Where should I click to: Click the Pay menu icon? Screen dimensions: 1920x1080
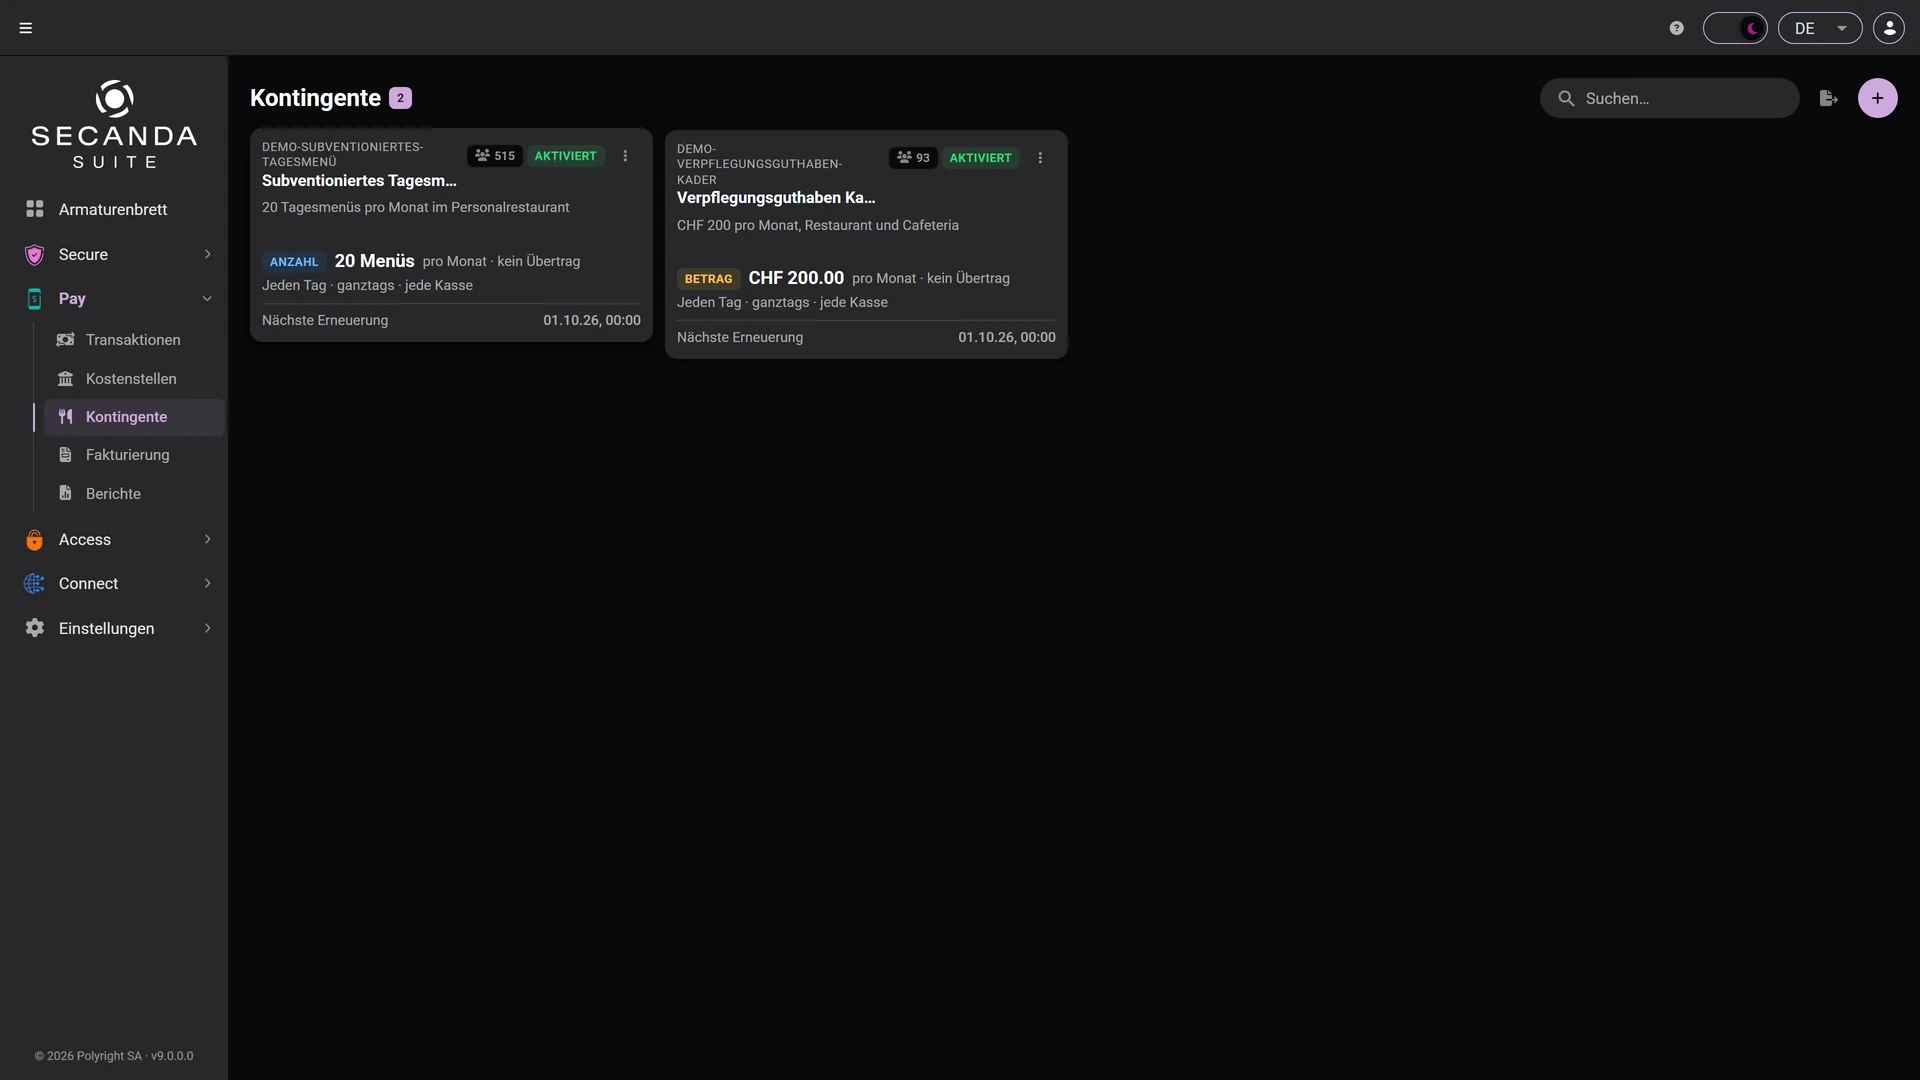click(x=35, y=298)
